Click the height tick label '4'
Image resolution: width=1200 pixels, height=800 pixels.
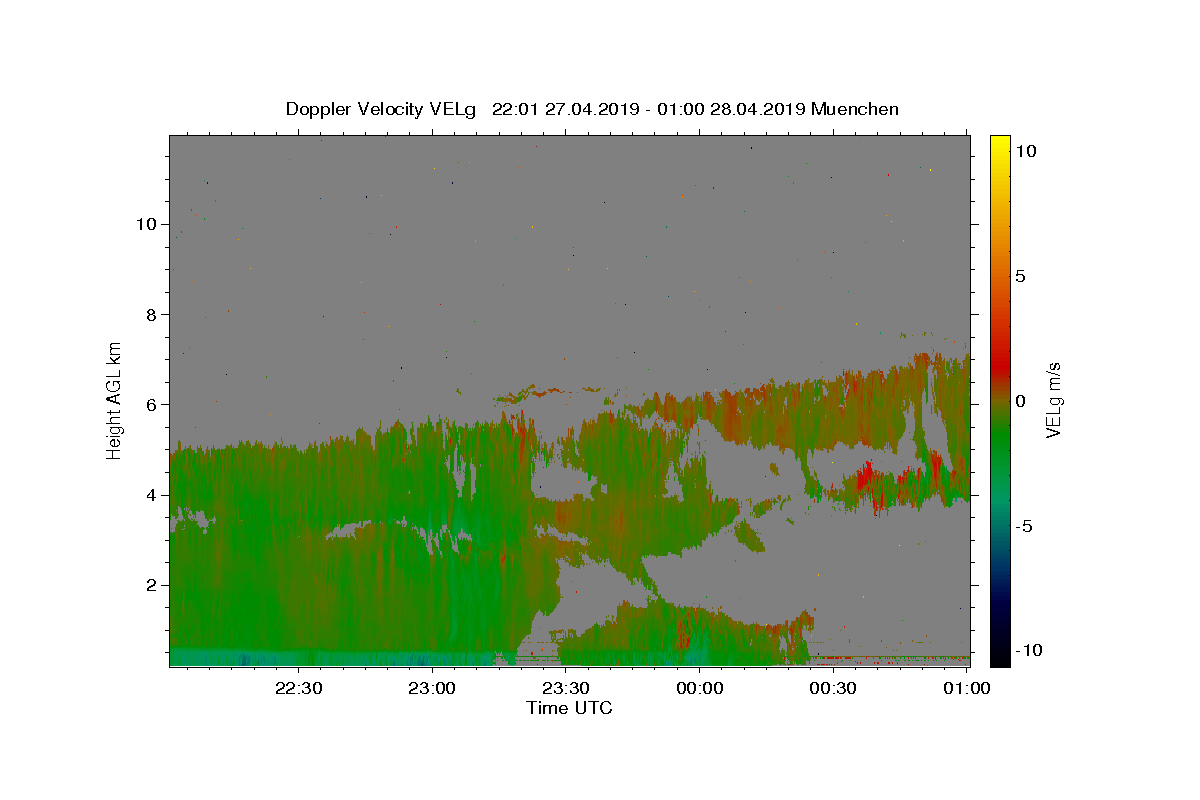point(150,495)
